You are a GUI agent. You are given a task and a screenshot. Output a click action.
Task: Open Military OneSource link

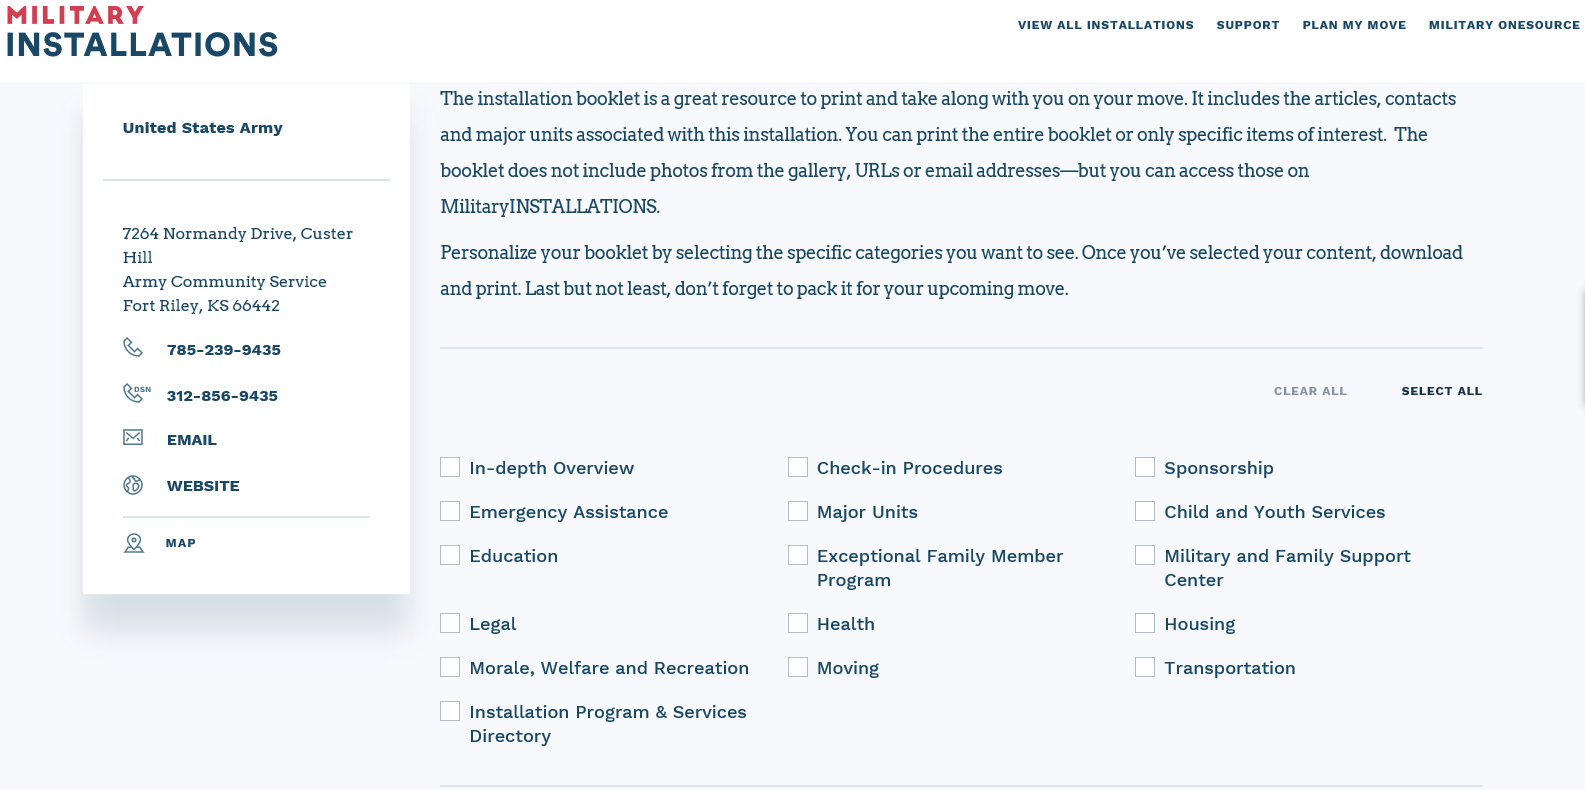click(1504, 25)
